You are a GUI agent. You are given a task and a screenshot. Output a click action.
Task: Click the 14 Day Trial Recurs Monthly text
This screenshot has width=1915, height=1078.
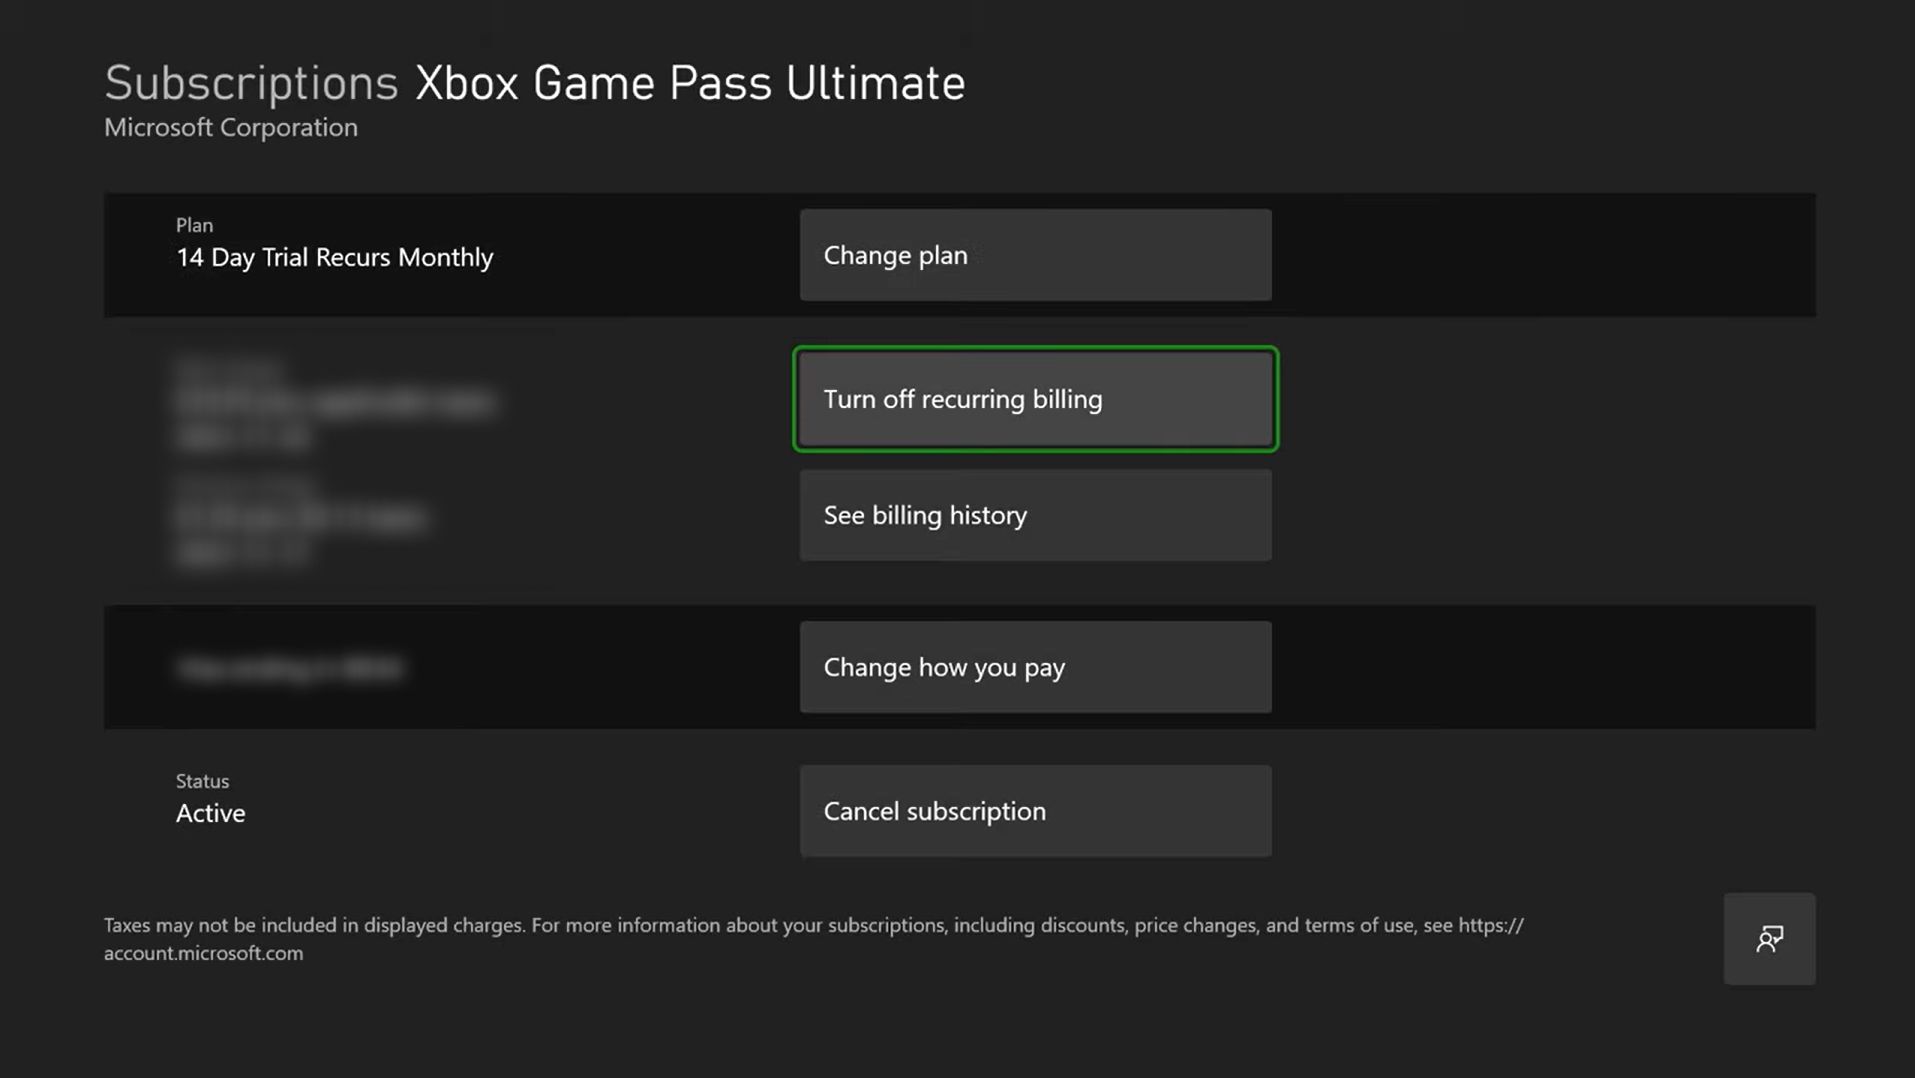(x=333, y=257)
